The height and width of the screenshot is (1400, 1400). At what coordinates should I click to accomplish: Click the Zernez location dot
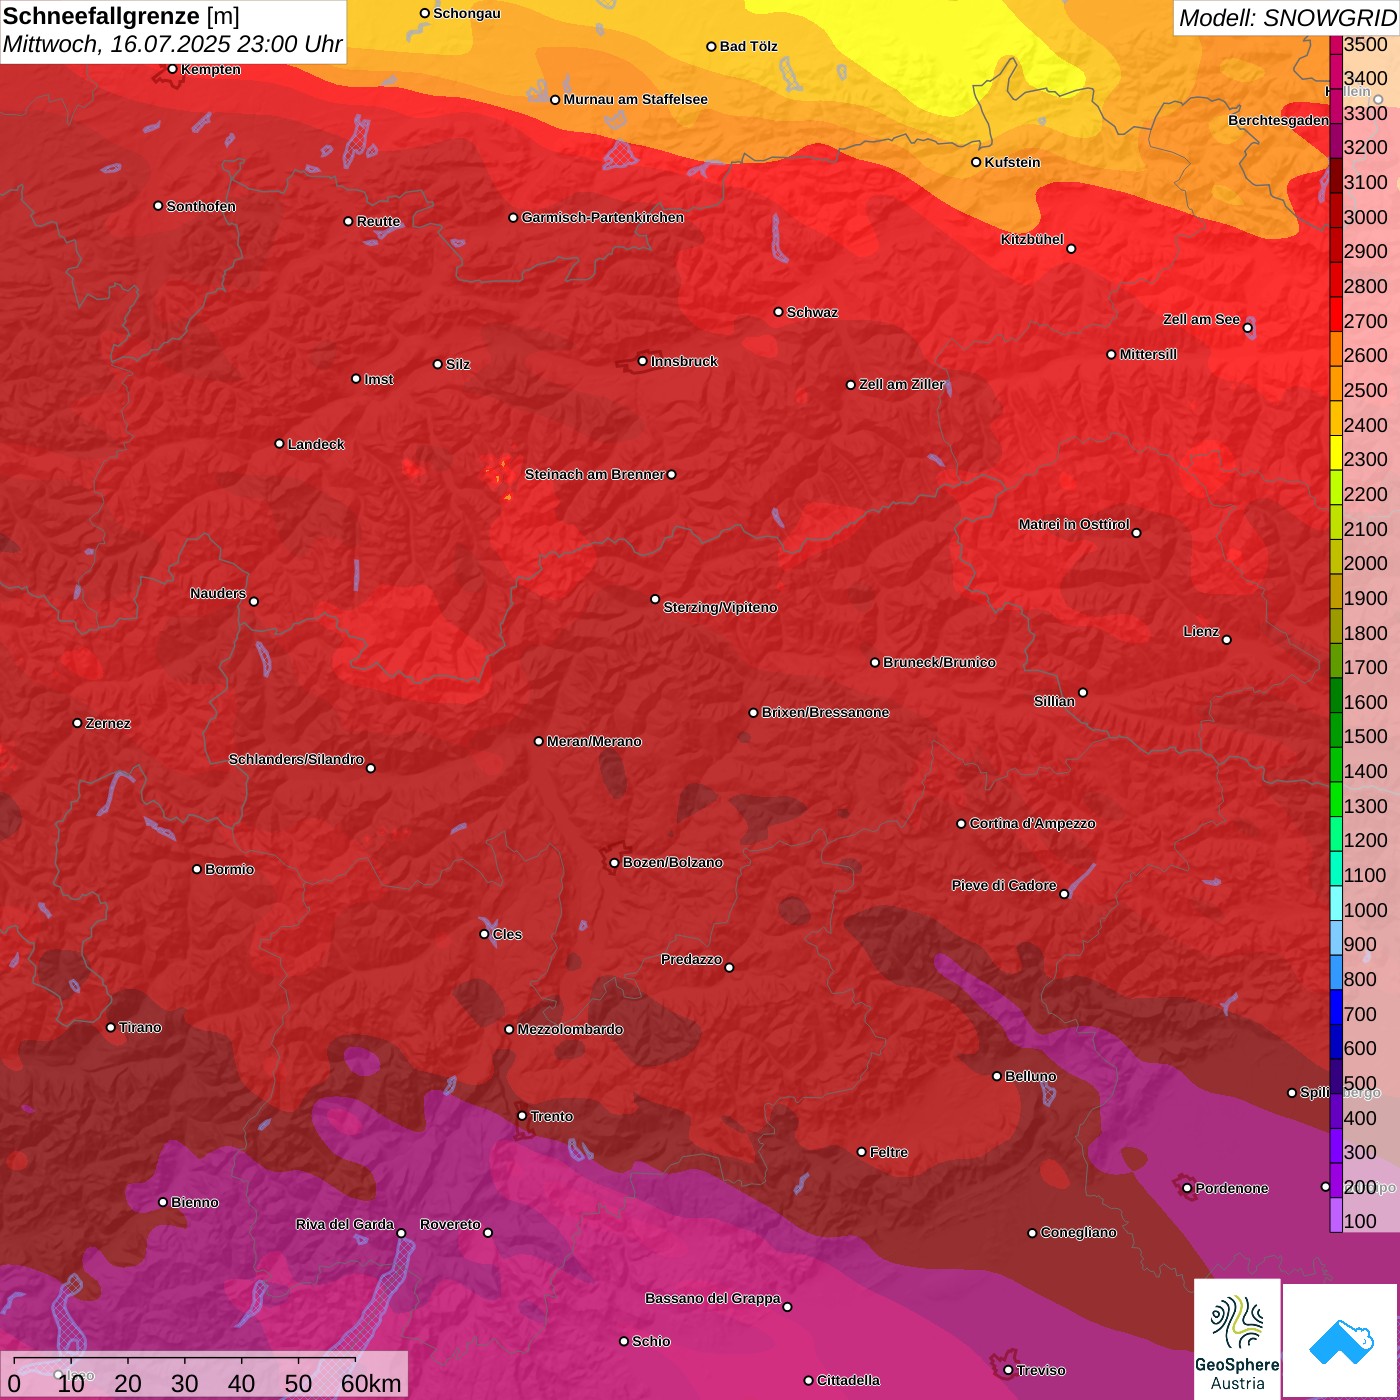78,723
